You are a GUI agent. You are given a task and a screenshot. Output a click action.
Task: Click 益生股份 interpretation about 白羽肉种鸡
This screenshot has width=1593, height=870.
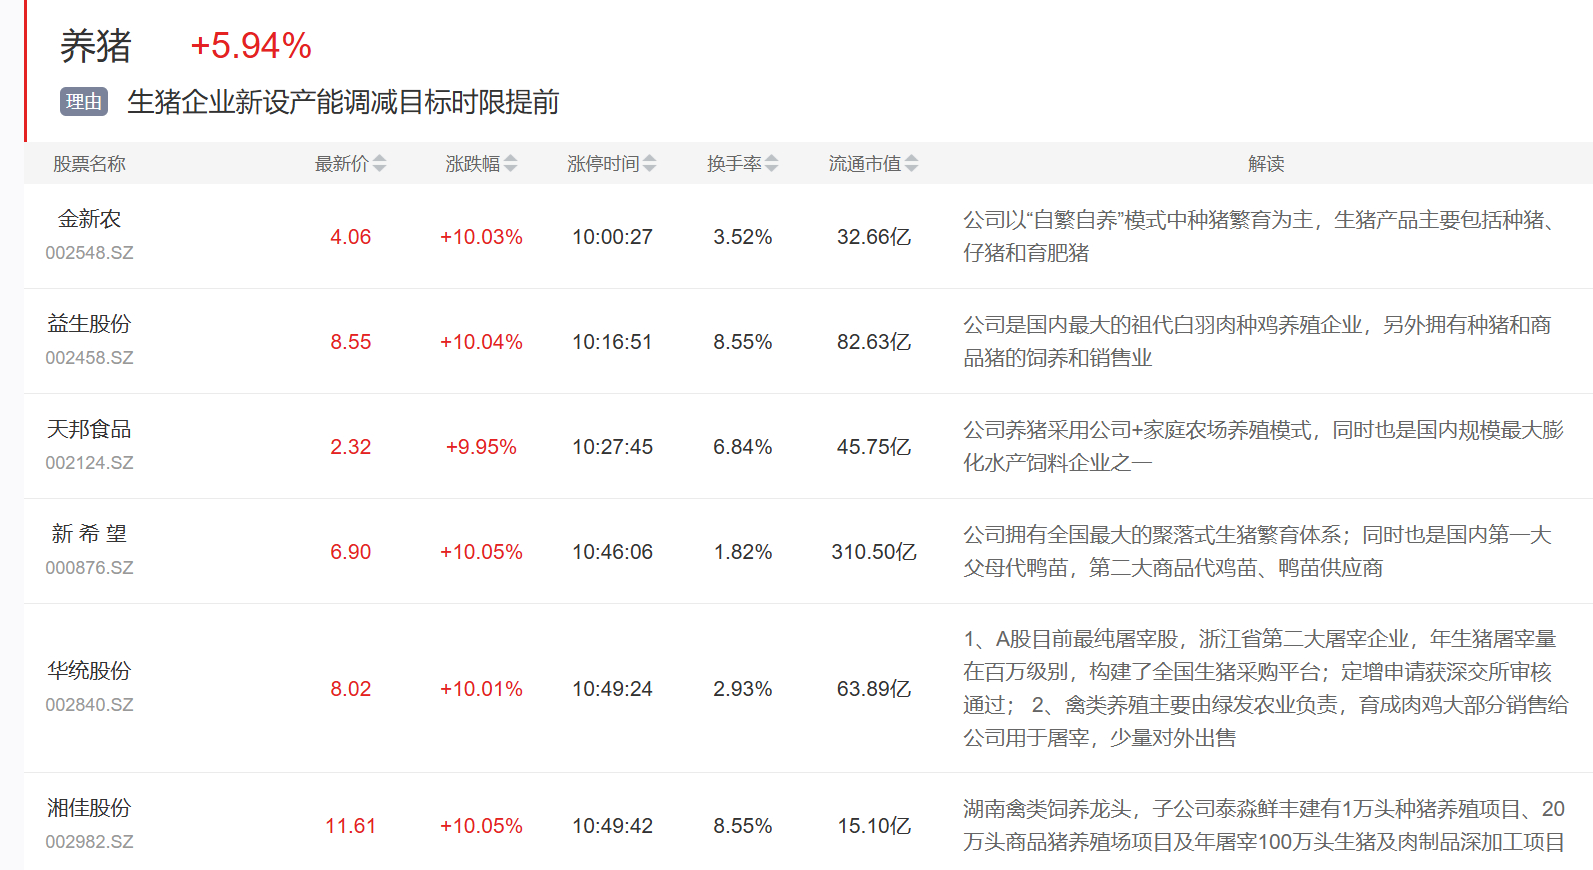tap(1258, 341)
